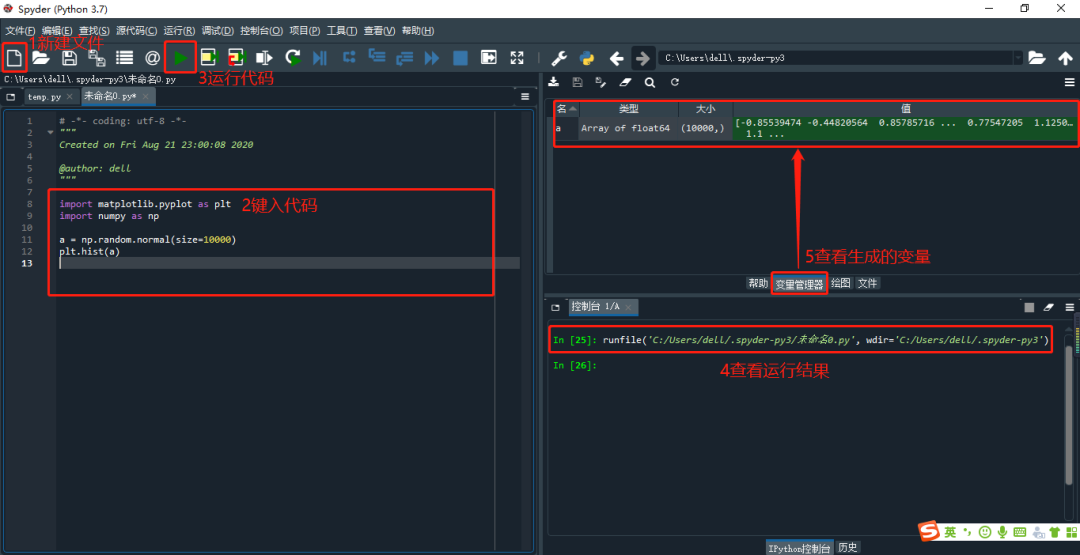
Task: Click the debug step-return icon
Action: (x=404, y=59)
